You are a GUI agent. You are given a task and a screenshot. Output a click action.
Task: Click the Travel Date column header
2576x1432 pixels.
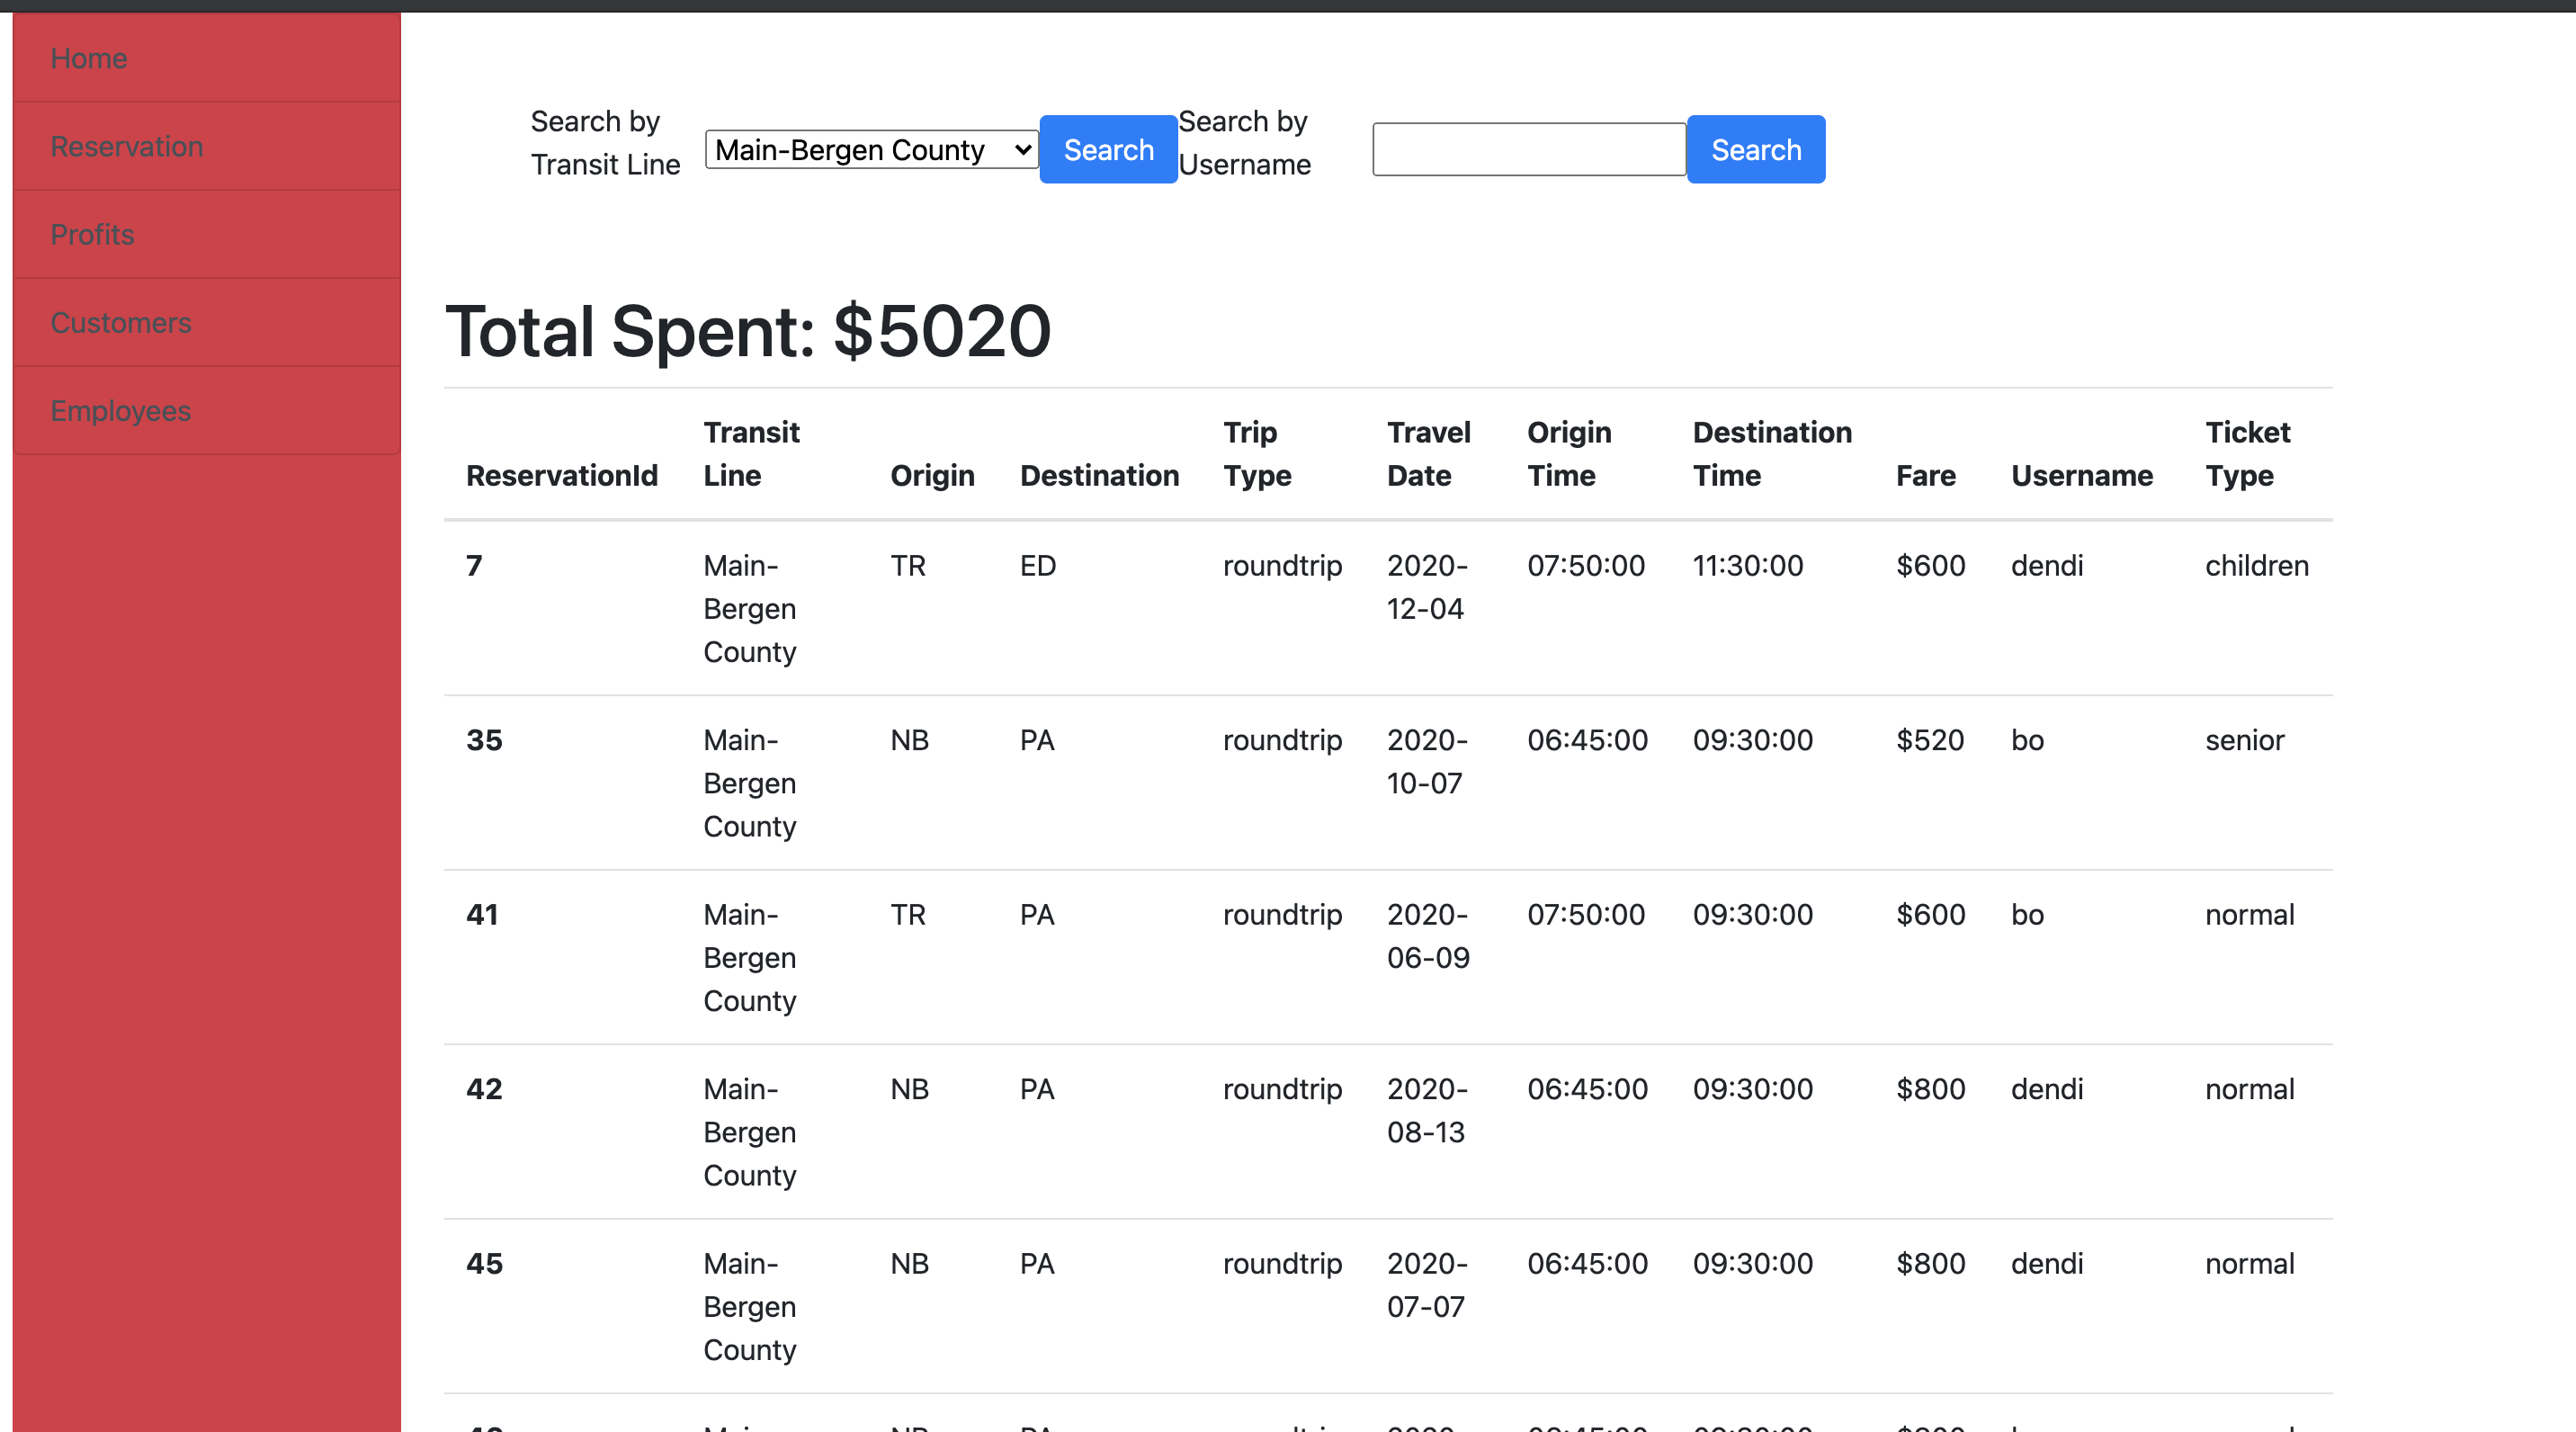(1429, 453)
